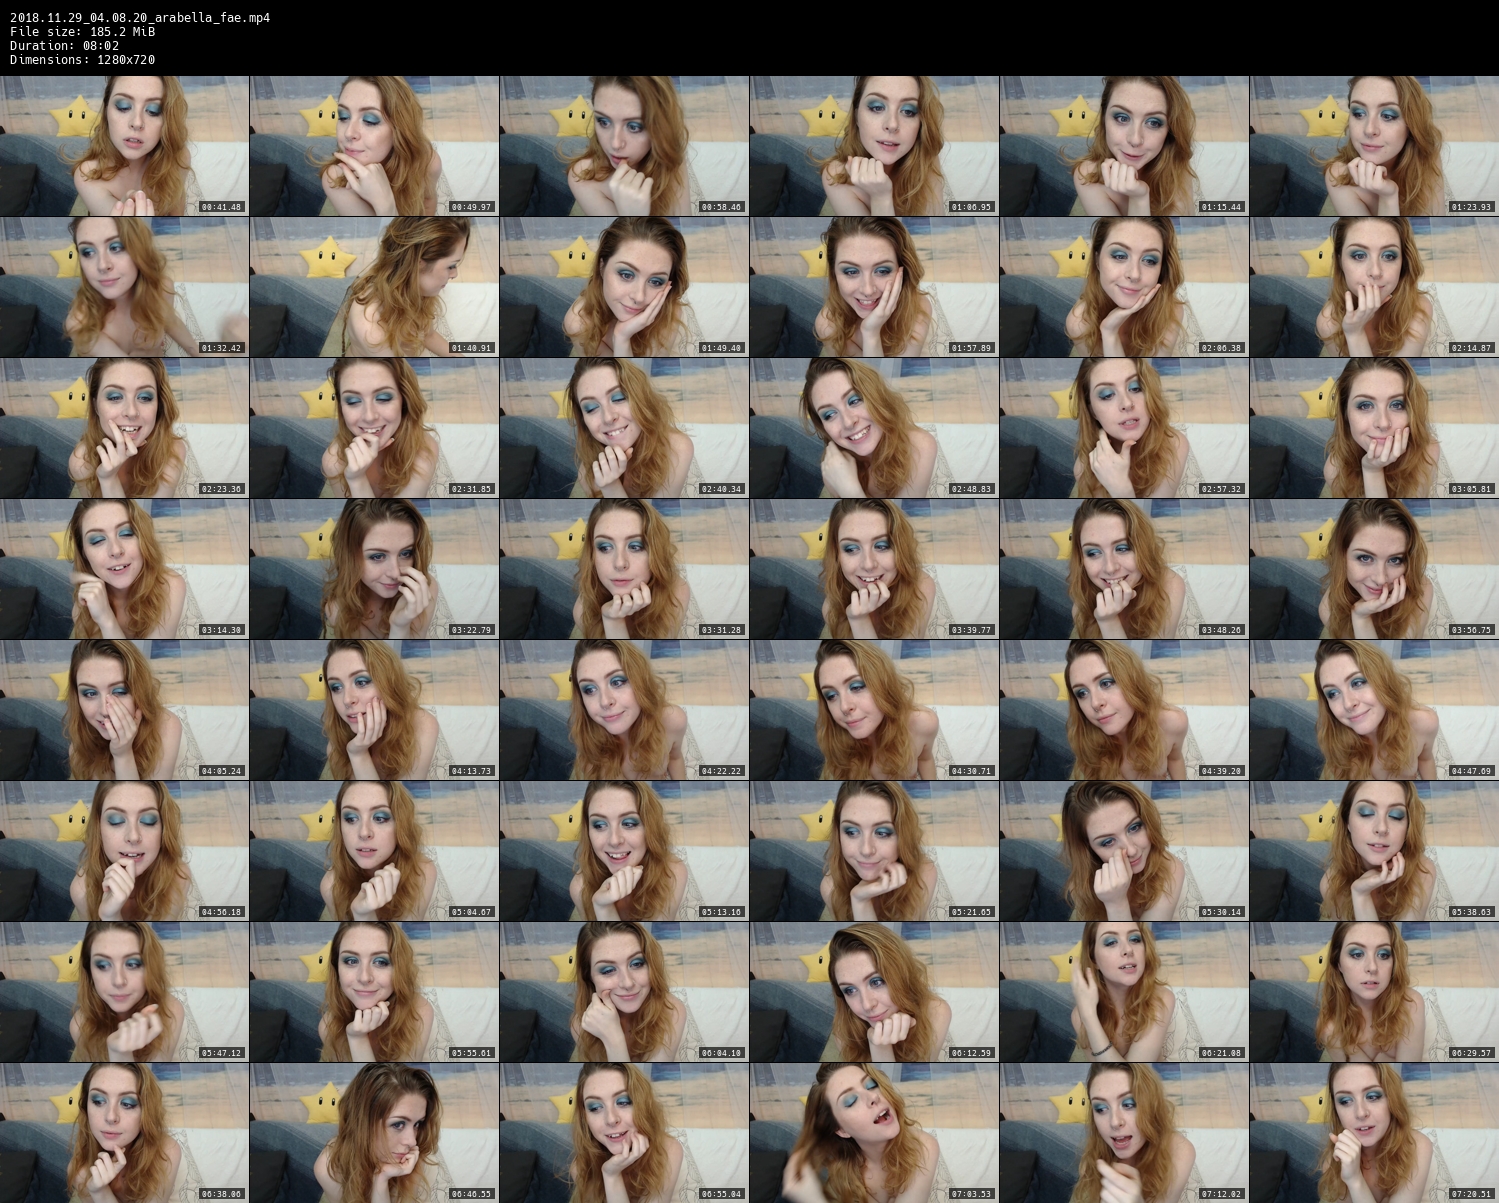Open the thumbnail stamped 04:05.24
This screenshot has width=1499, height=1203.
[x=124, y=710]
